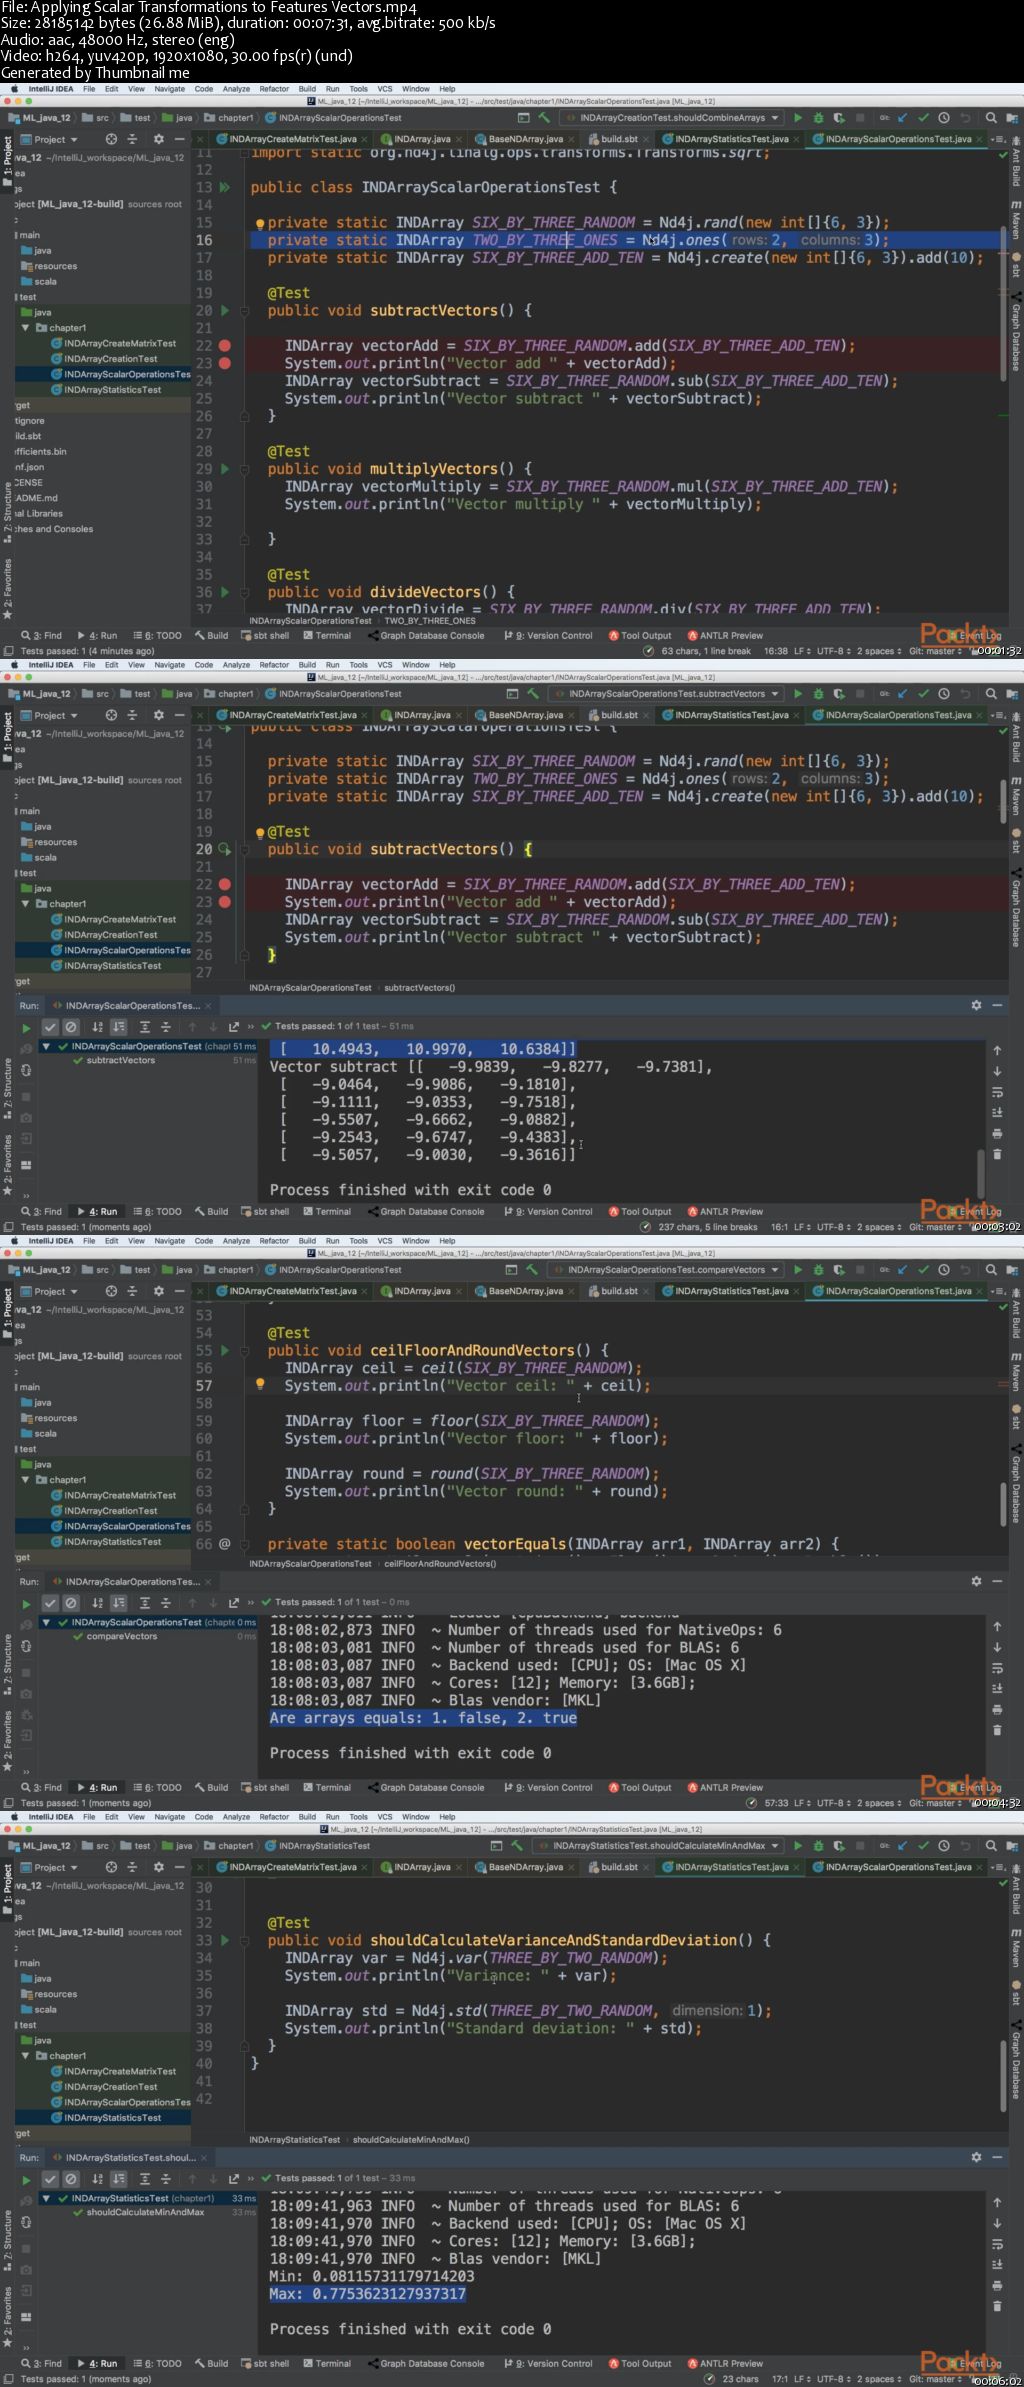Open Graph Database Console in the 00:01:32 frame
Image resolution: width=1024 pixels, height=2387 pixels.
pos(425,636)
